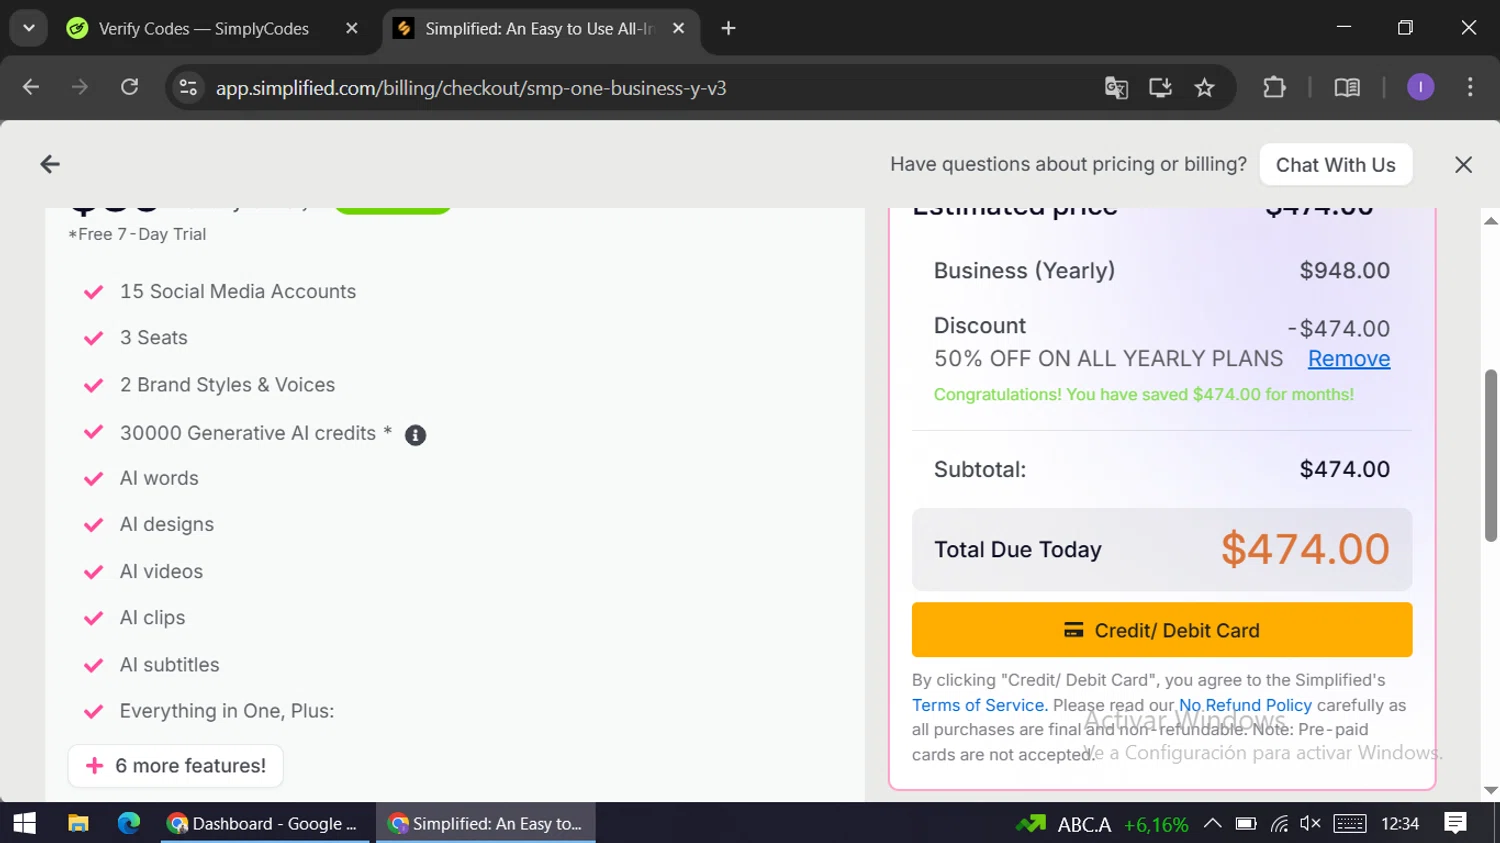Screen dimensions: 1500x843
Task: Remove the 50% off discount
Action: click(x=1348, y=359)
